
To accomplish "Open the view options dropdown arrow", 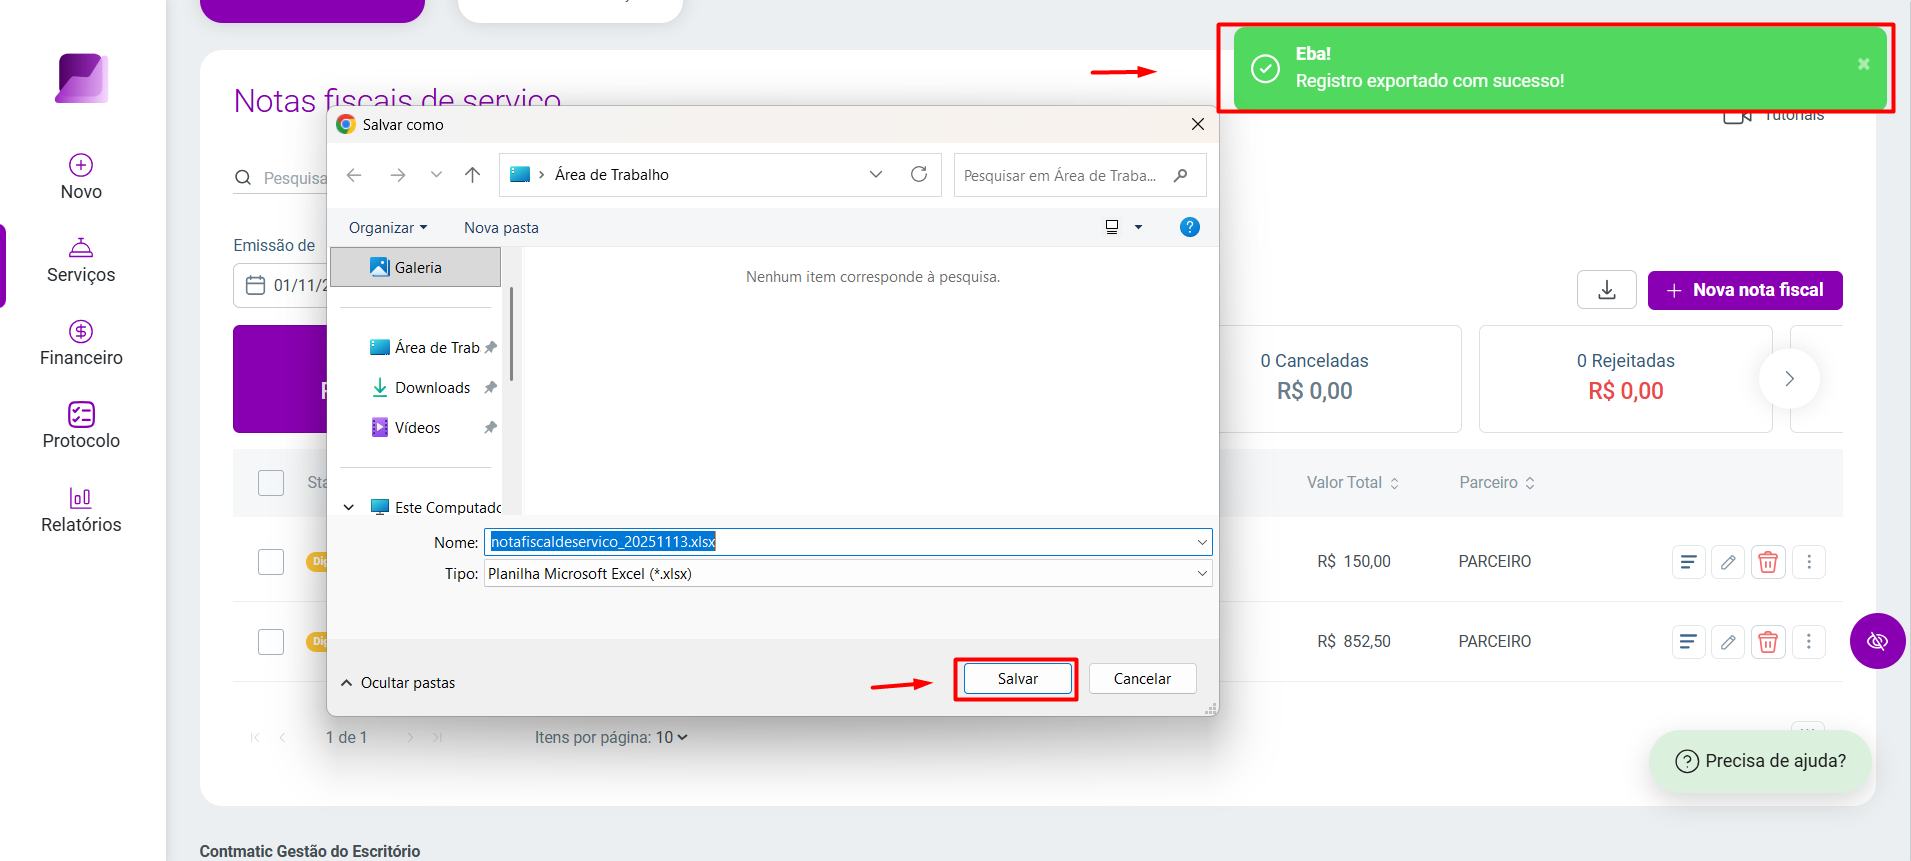I will pos(1138,227).
